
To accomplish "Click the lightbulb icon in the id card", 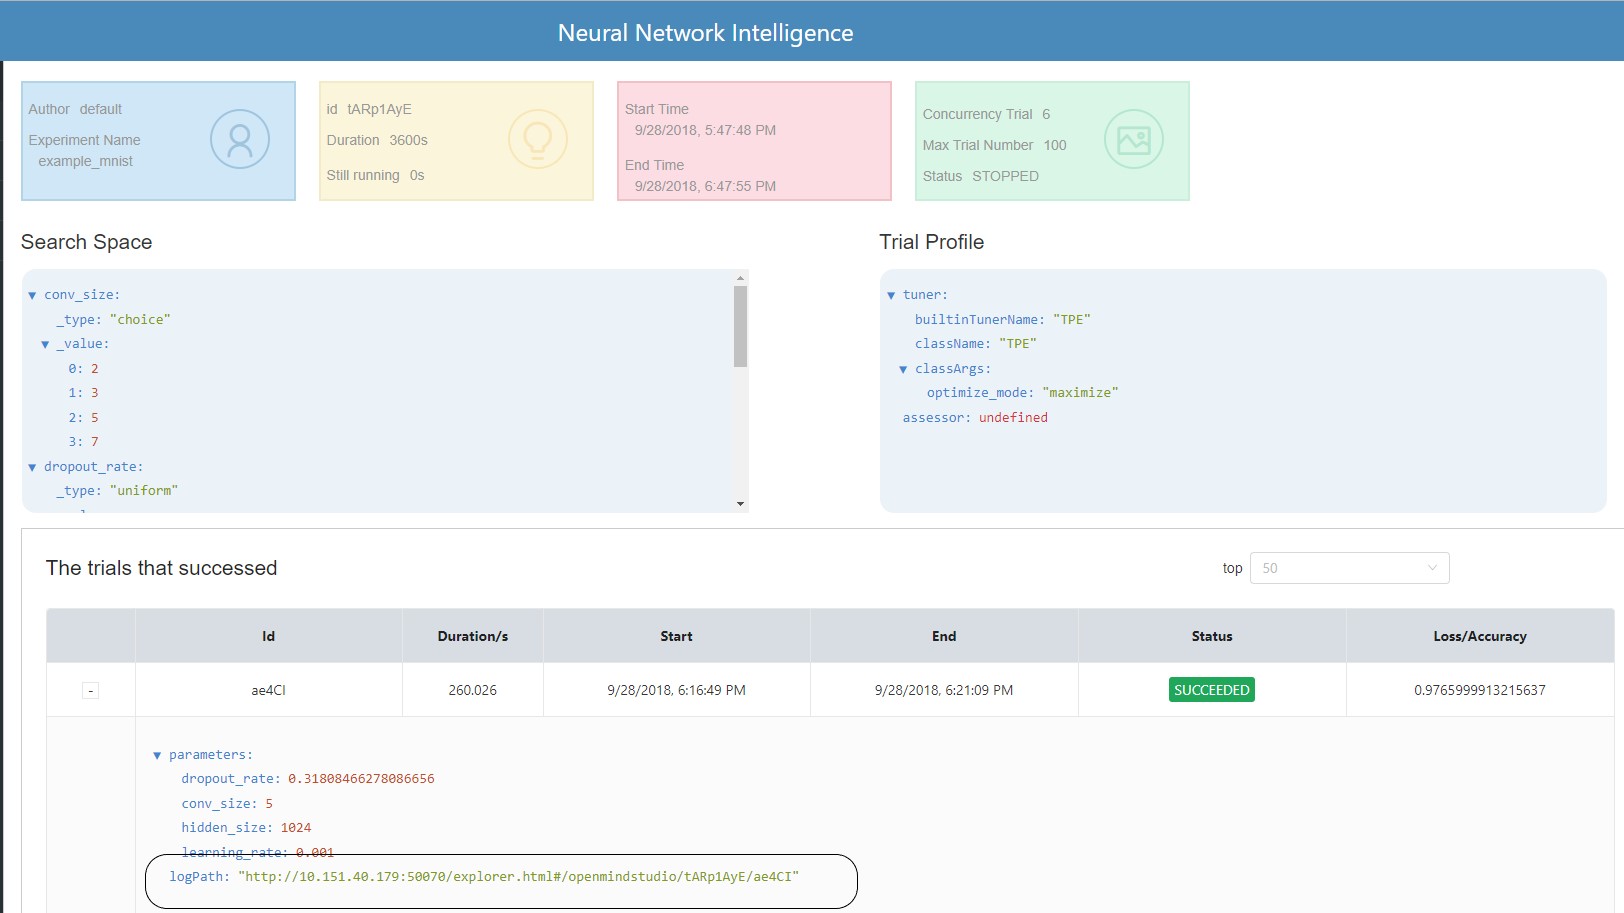I will click(537, 139).
